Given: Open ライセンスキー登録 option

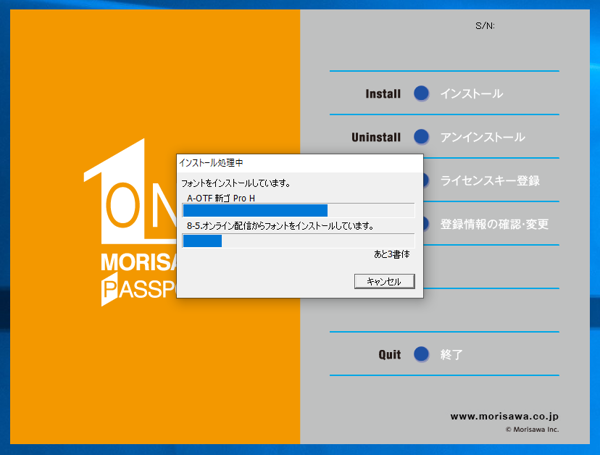Looking at the screenshot, I should coord(490,181).
